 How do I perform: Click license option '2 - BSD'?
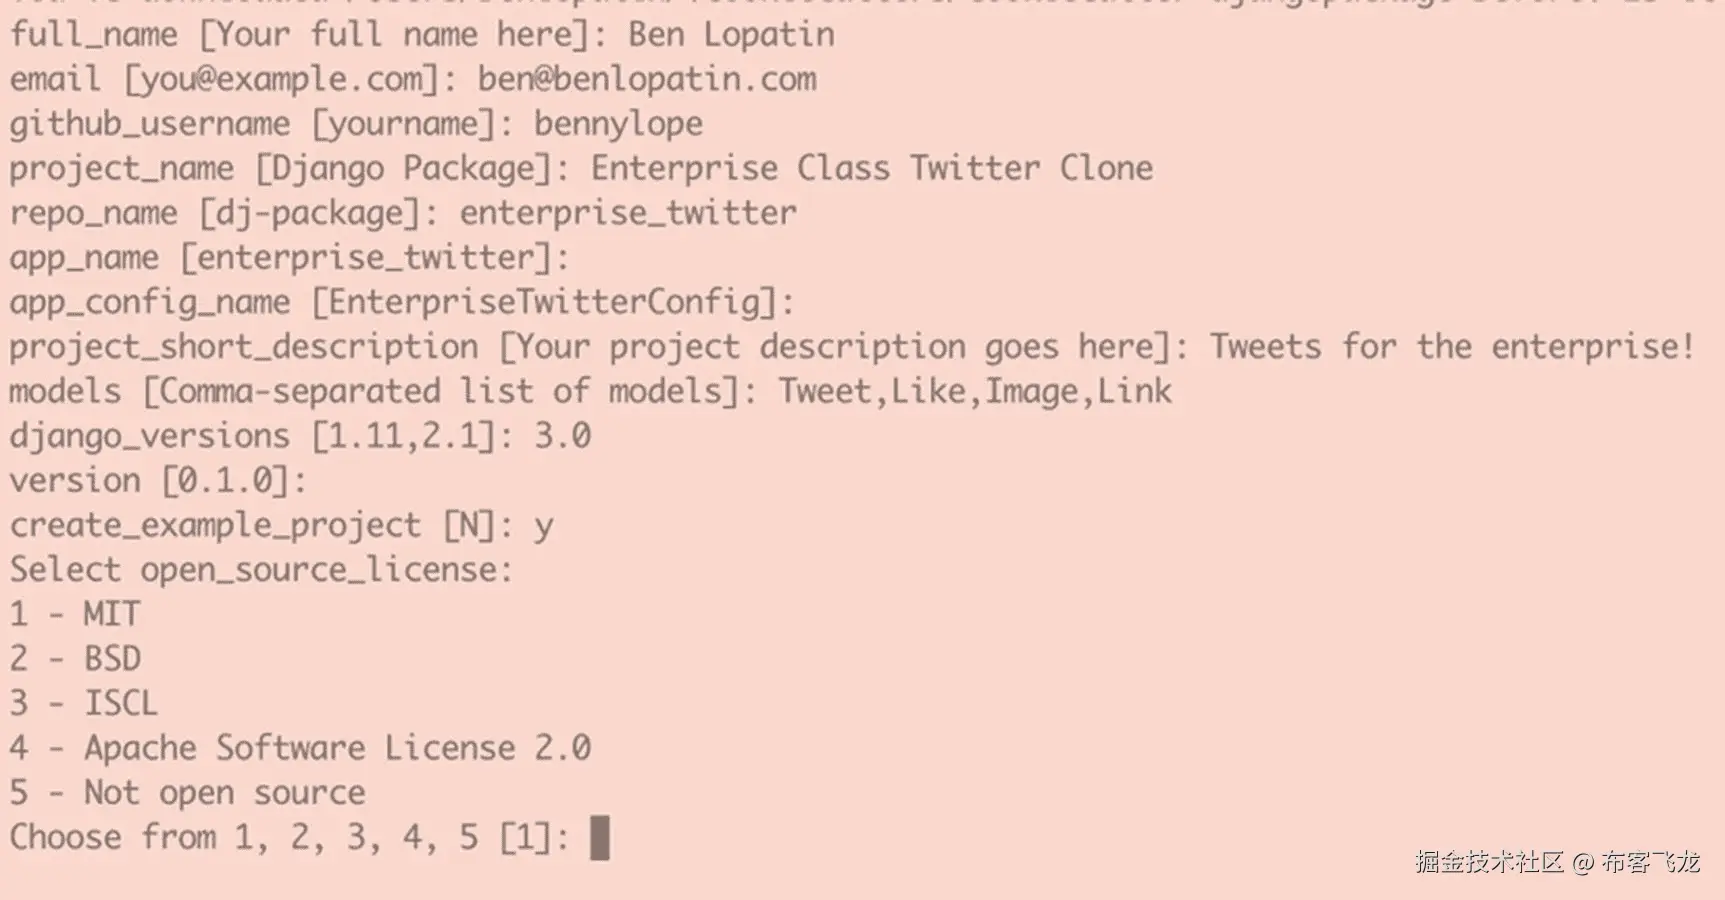coord(75,659)
